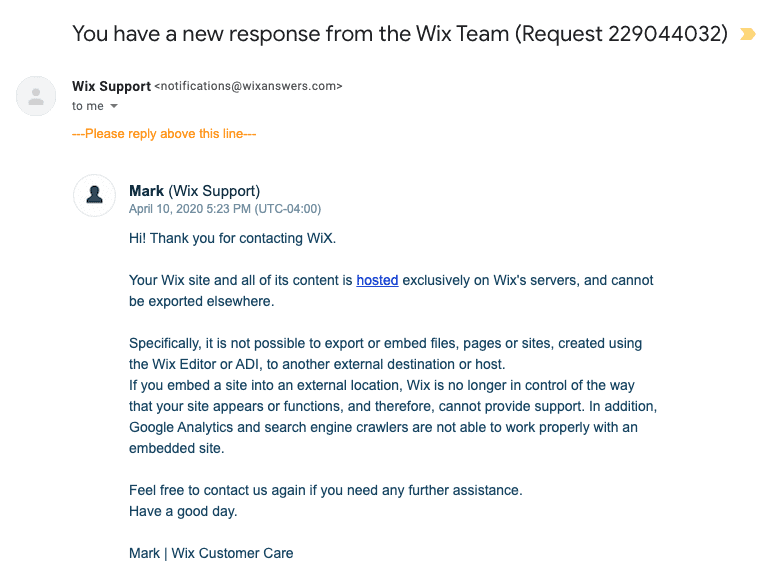Click the "be exported elsewhere." text line
The height and width of the screenshot is (571, 765).
201,301
